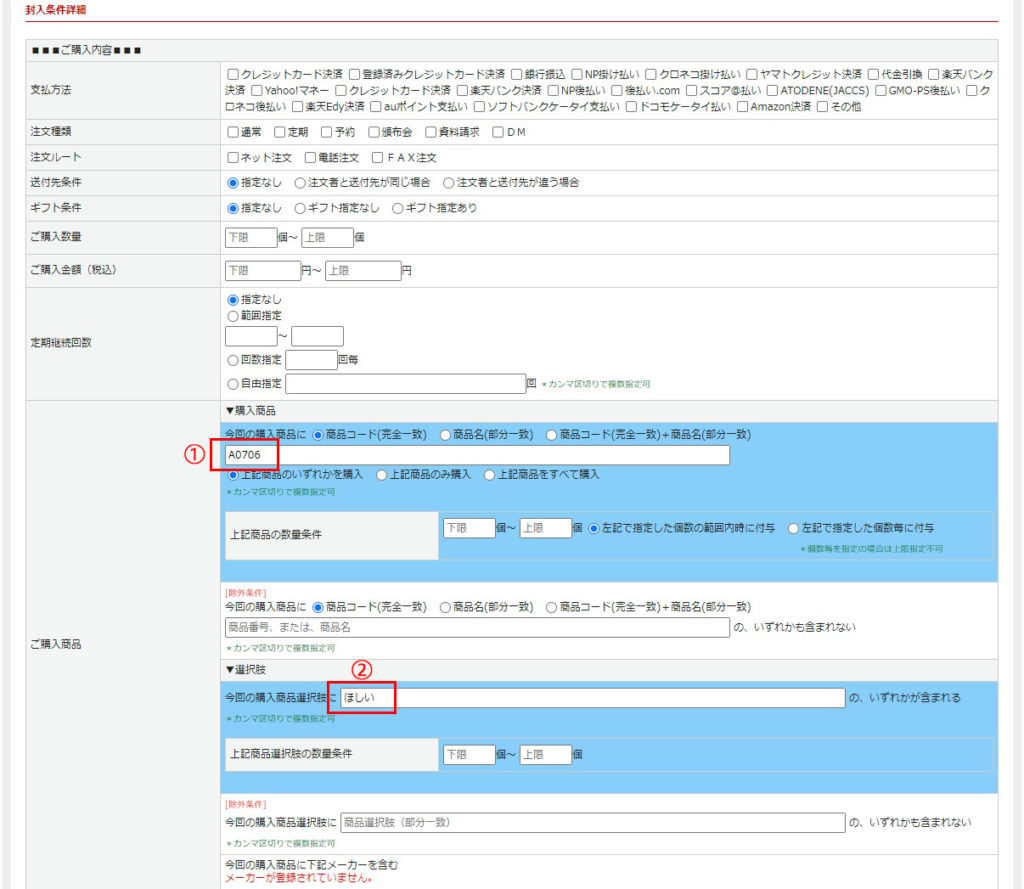Check the 後払い.com option
The image size is (1024, 889).
pyautogui.click(x=616, y=90)
